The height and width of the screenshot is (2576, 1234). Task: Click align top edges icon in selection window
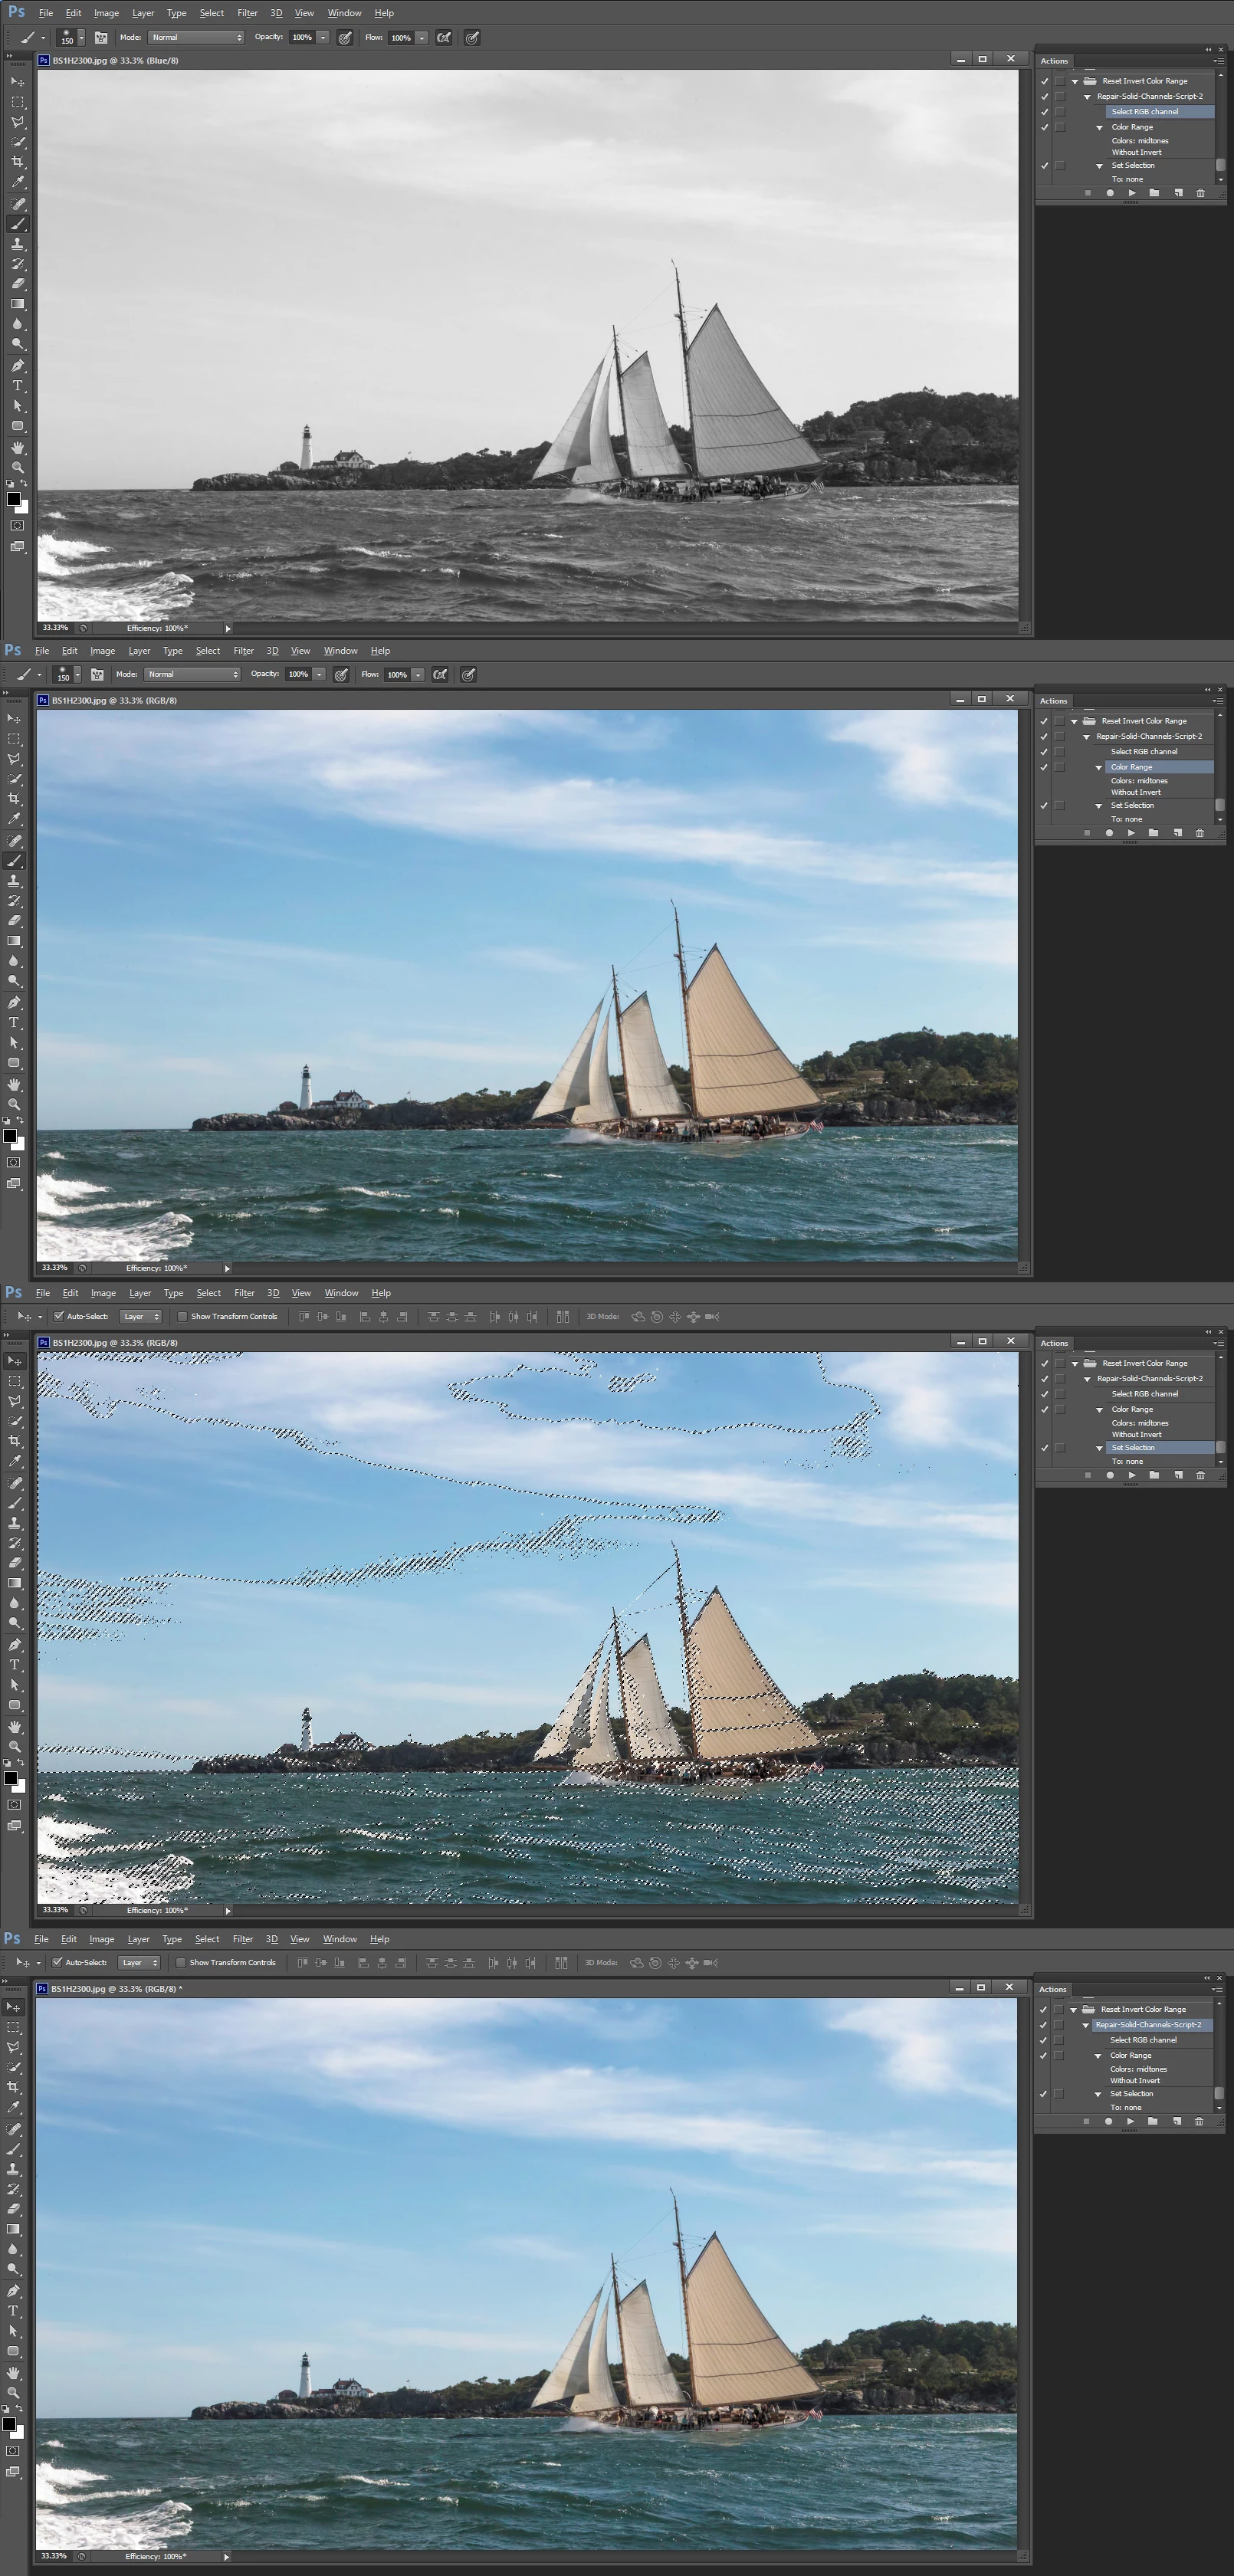click(304, 1316)
